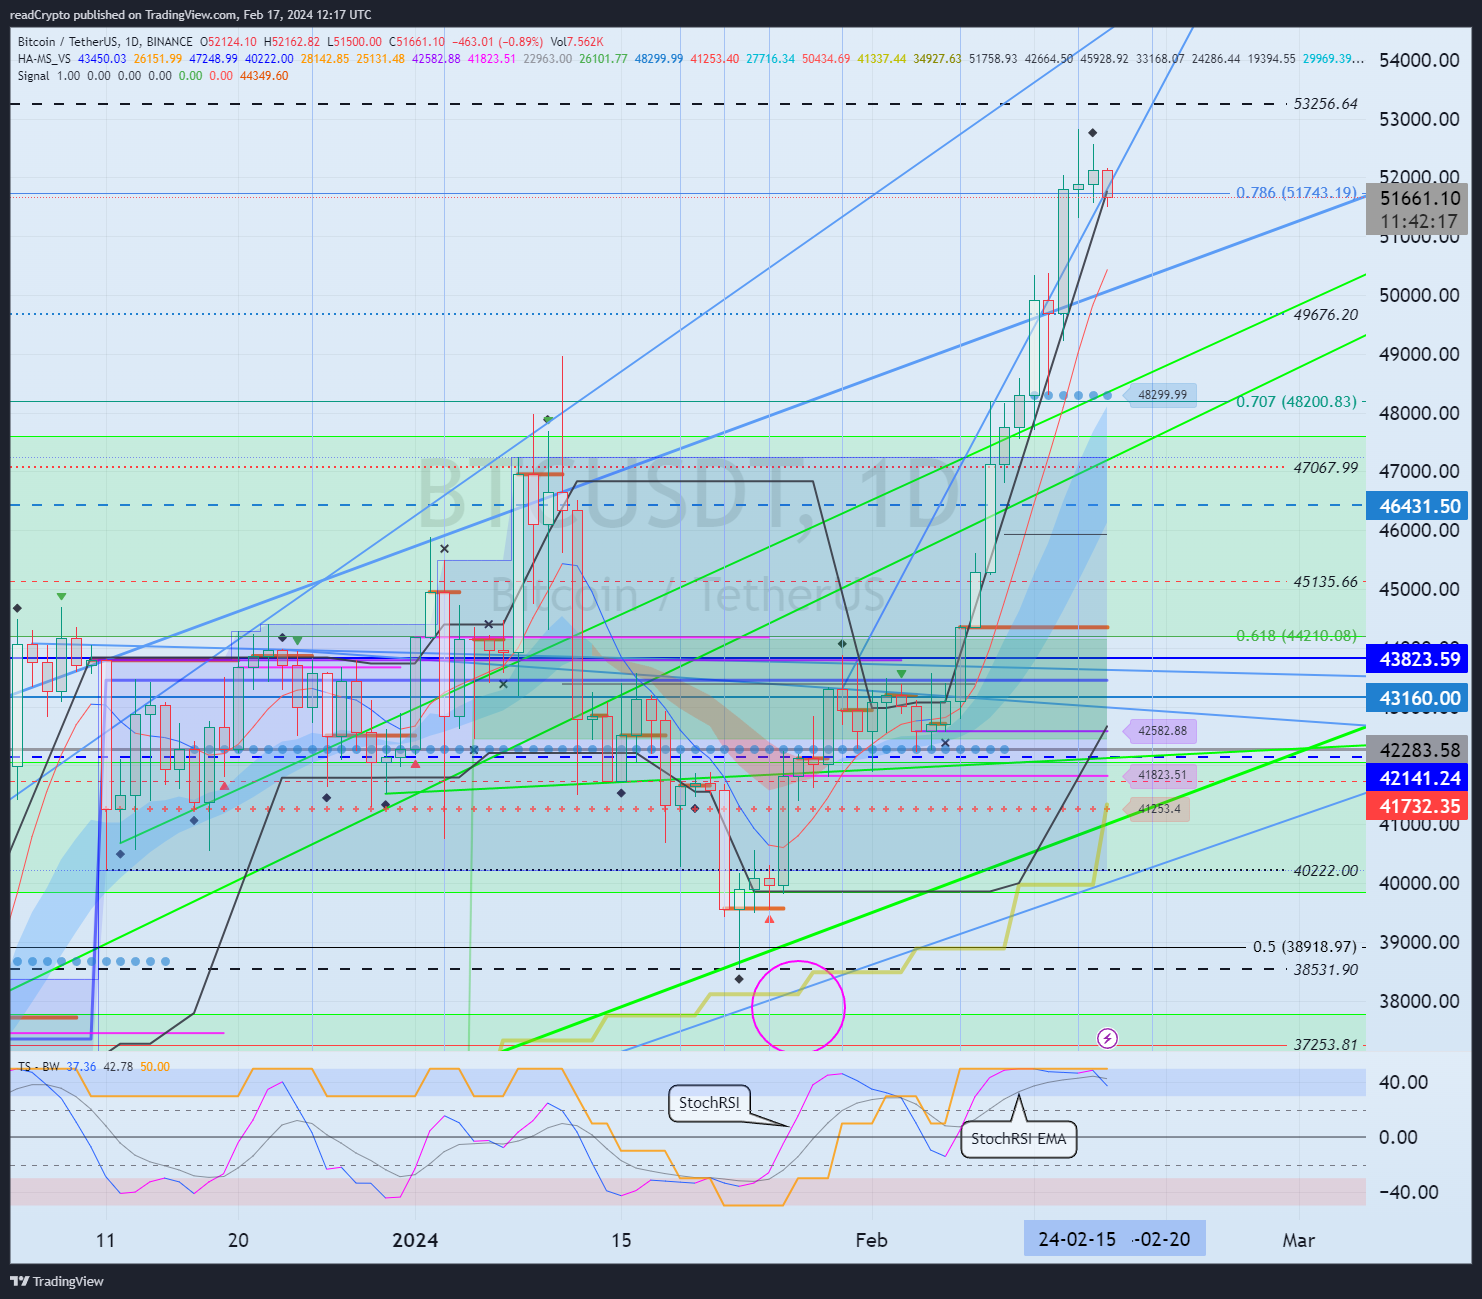Select the HA-MS_VS indicator legend
Screen dimensions: 1482x1299
click(x=44, y=59)
